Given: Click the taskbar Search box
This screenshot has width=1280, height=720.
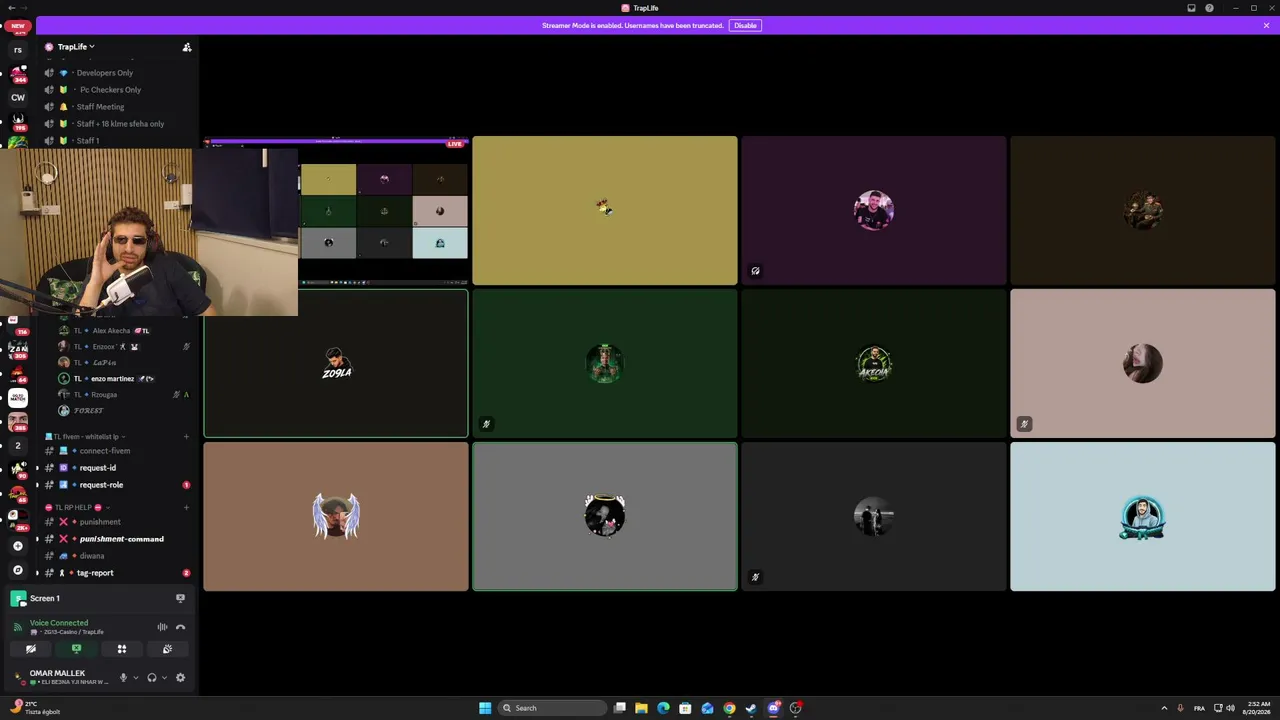Looking at the screenshot, I should pyautogui.click(x=553, y=708).
